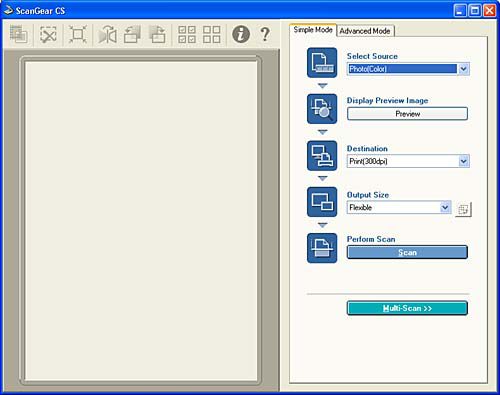
Task: Click the Select All Frames checked icon
Action: coord(187,34)
